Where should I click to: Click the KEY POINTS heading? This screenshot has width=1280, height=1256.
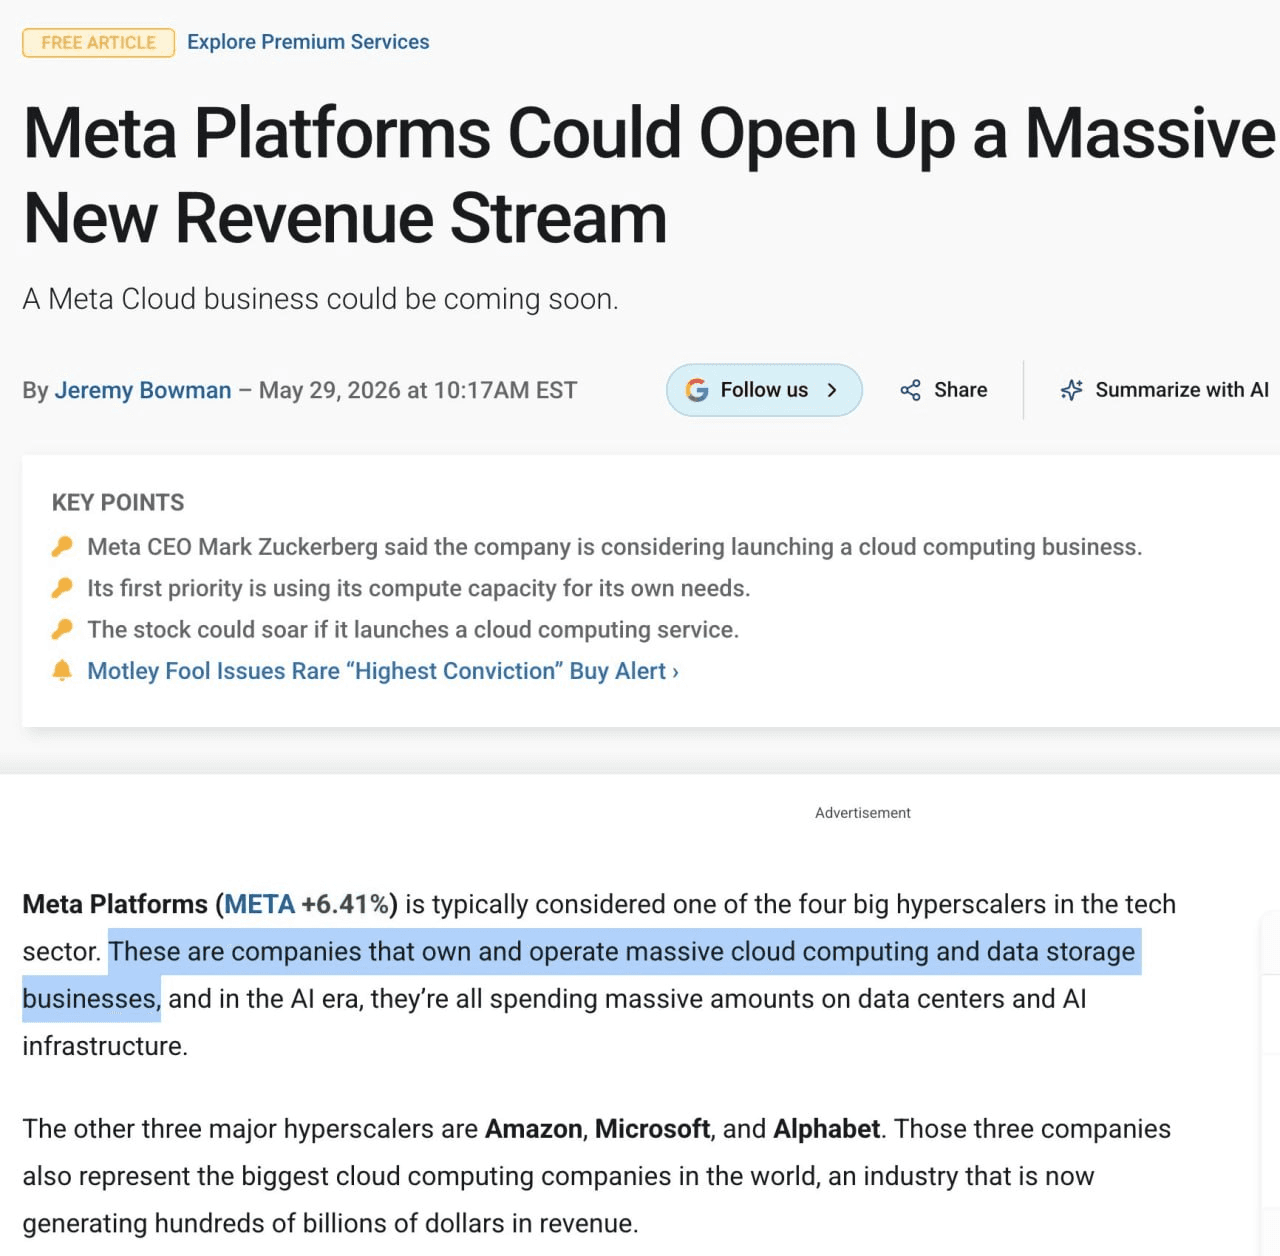118,502
